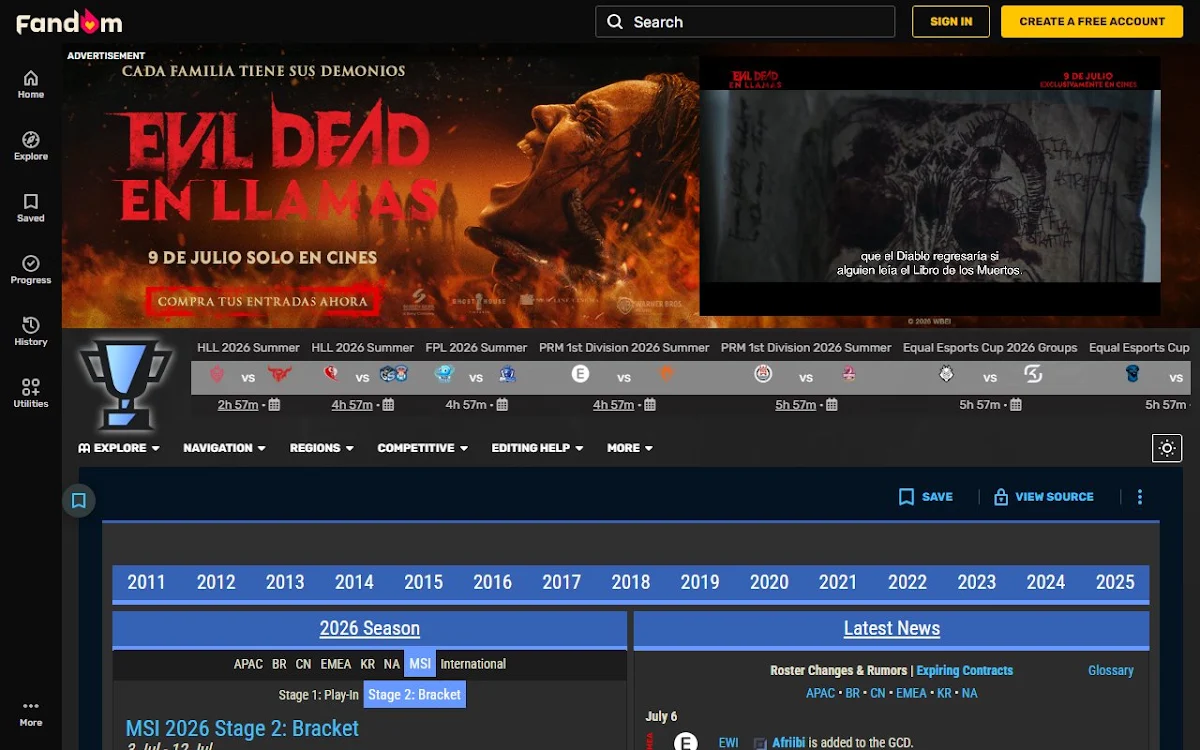Open calendar icon under Equal Esports Cup 2026 Groups

pos(1016,405)
